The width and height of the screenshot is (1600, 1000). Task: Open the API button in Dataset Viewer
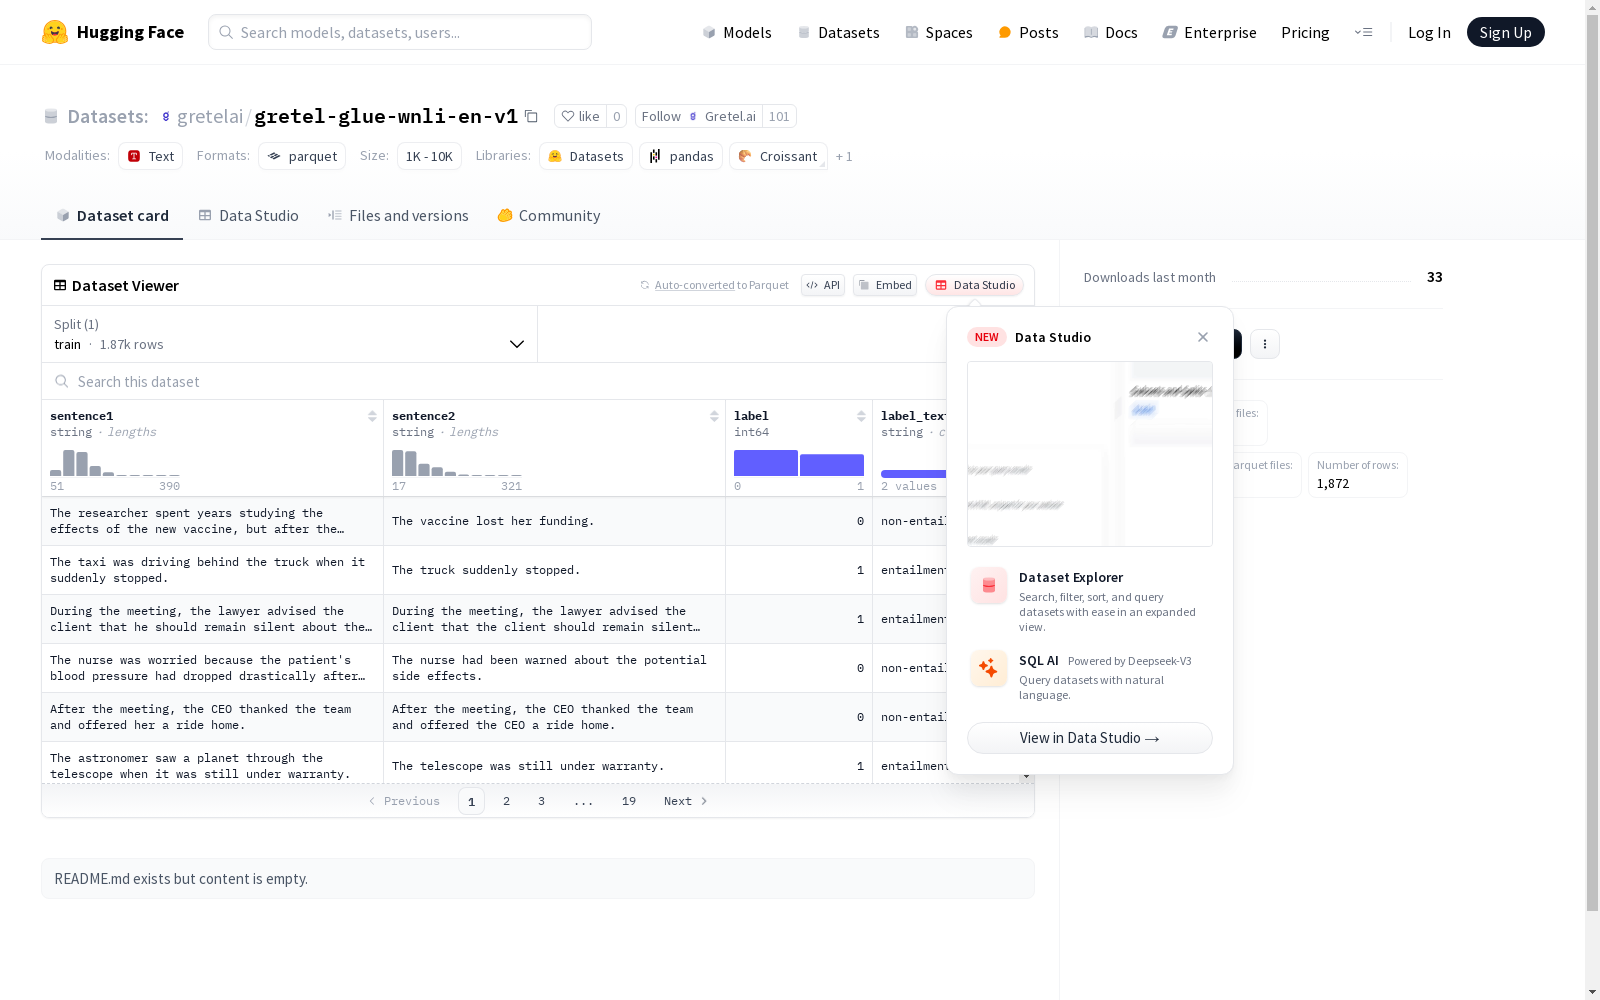pos(823,285)
